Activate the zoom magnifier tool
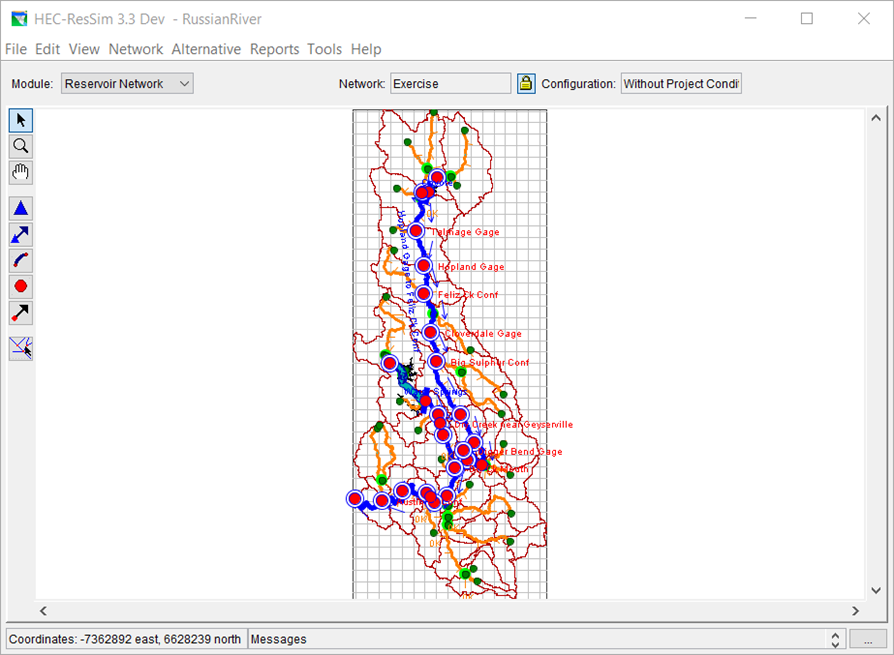 click(20, 146)
